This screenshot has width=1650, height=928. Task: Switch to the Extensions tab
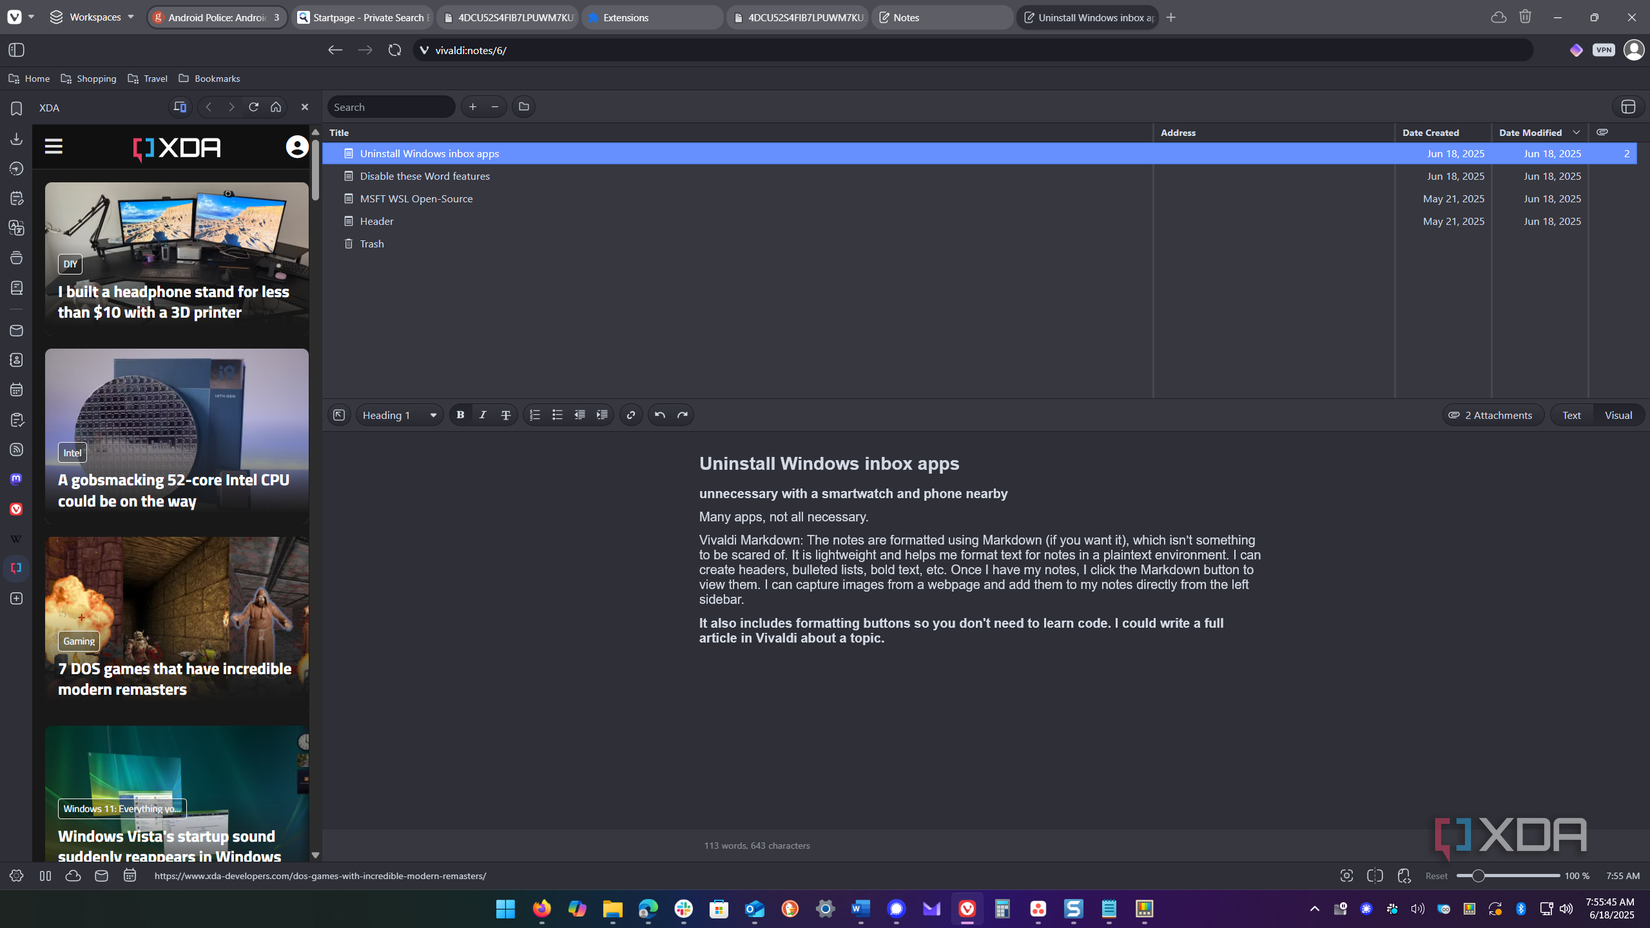[652, 17]
